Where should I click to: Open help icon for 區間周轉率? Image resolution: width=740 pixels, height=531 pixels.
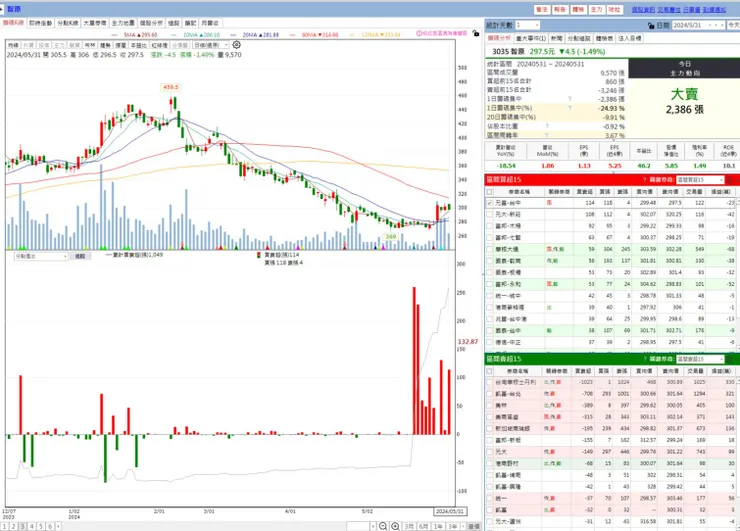[547, 135]
